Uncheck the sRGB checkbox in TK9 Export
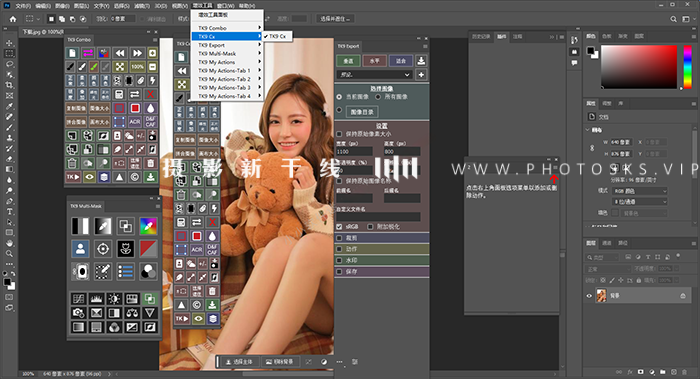 339,227
